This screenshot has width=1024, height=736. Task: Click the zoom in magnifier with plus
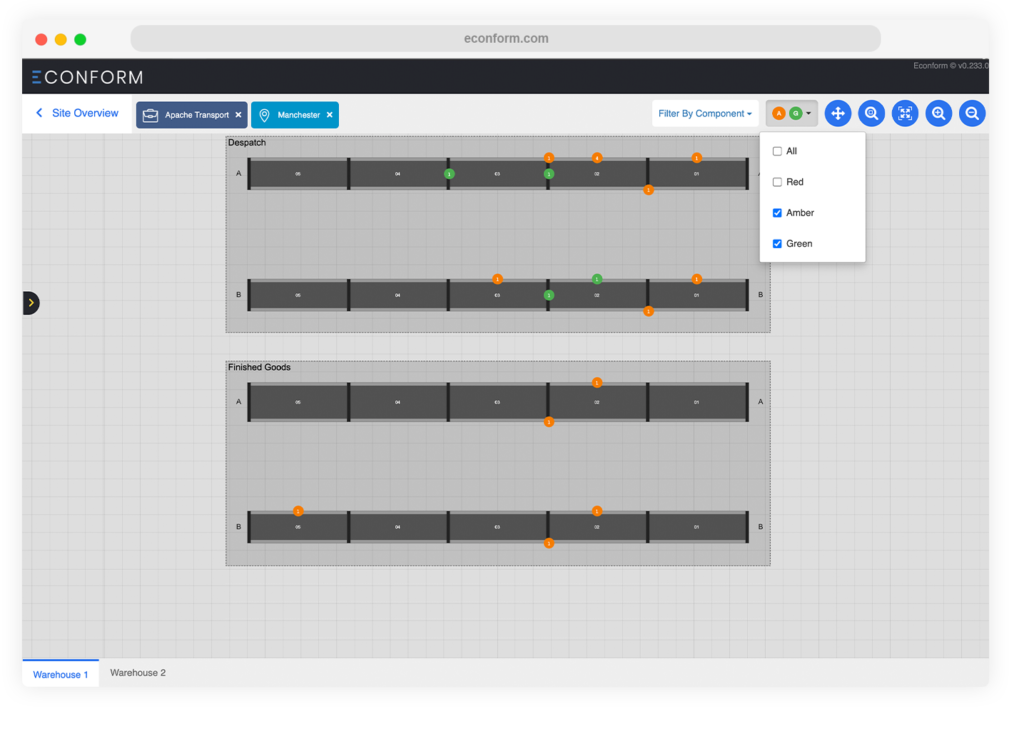coord(938,114)
